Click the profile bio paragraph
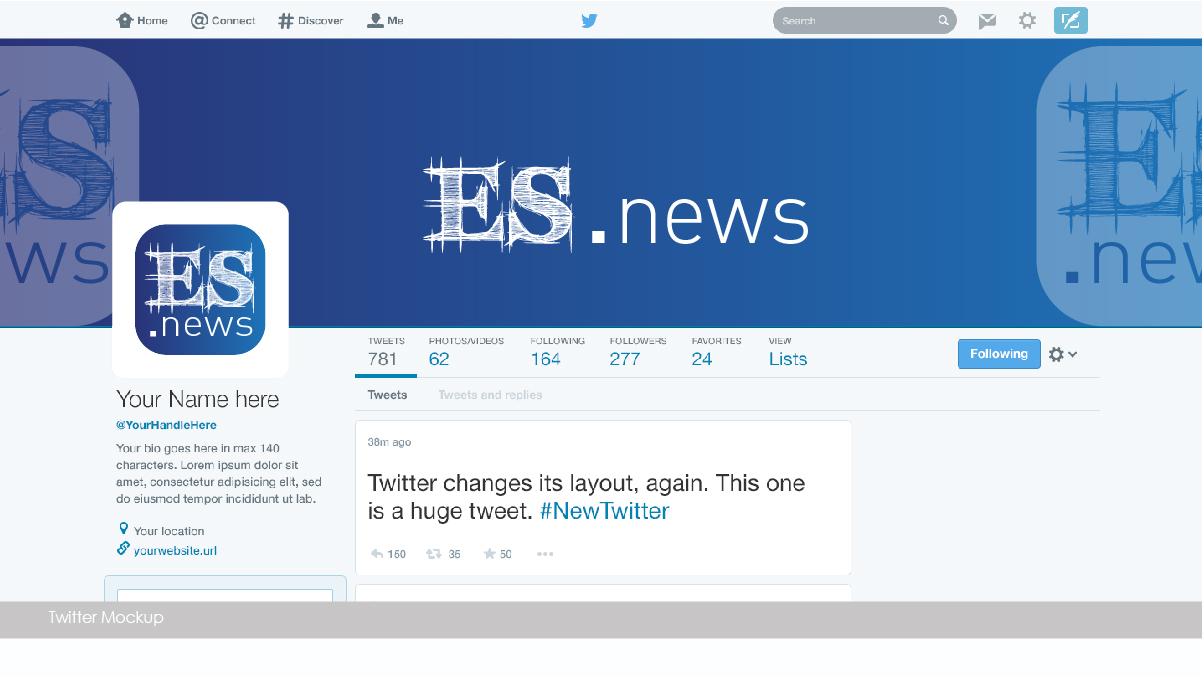This screenshot has height=677, width=1202. pos(219,474)
